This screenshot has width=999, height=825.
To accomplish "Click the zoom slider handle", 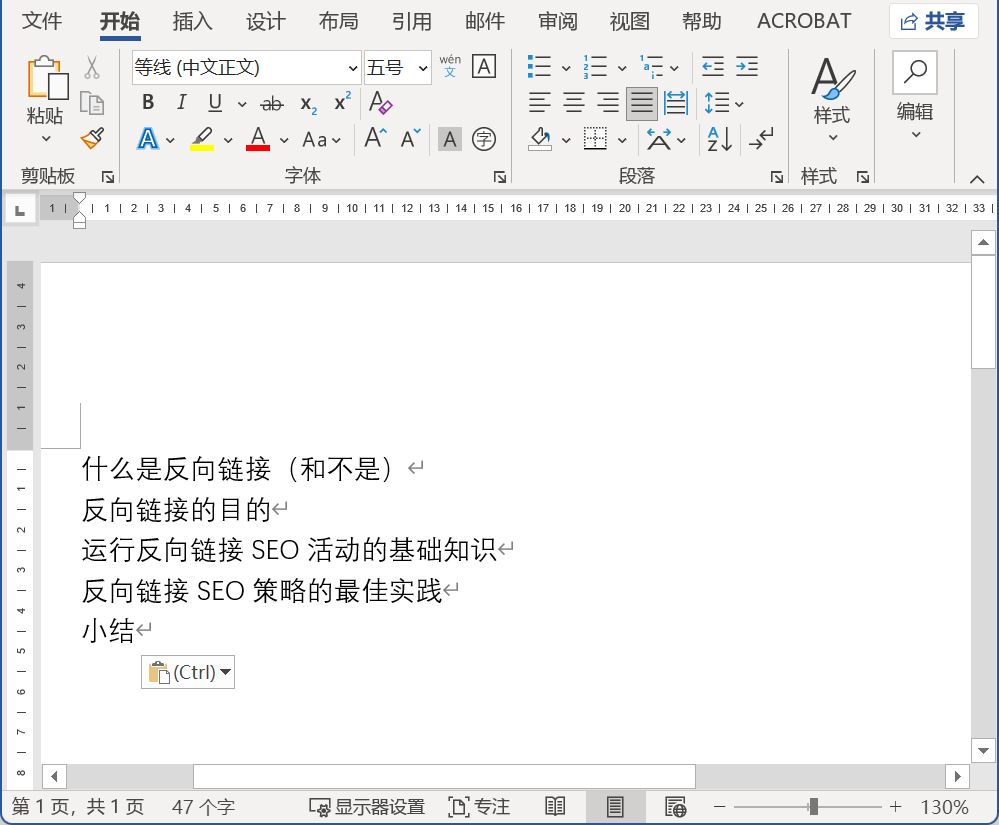I will (814, 807).
